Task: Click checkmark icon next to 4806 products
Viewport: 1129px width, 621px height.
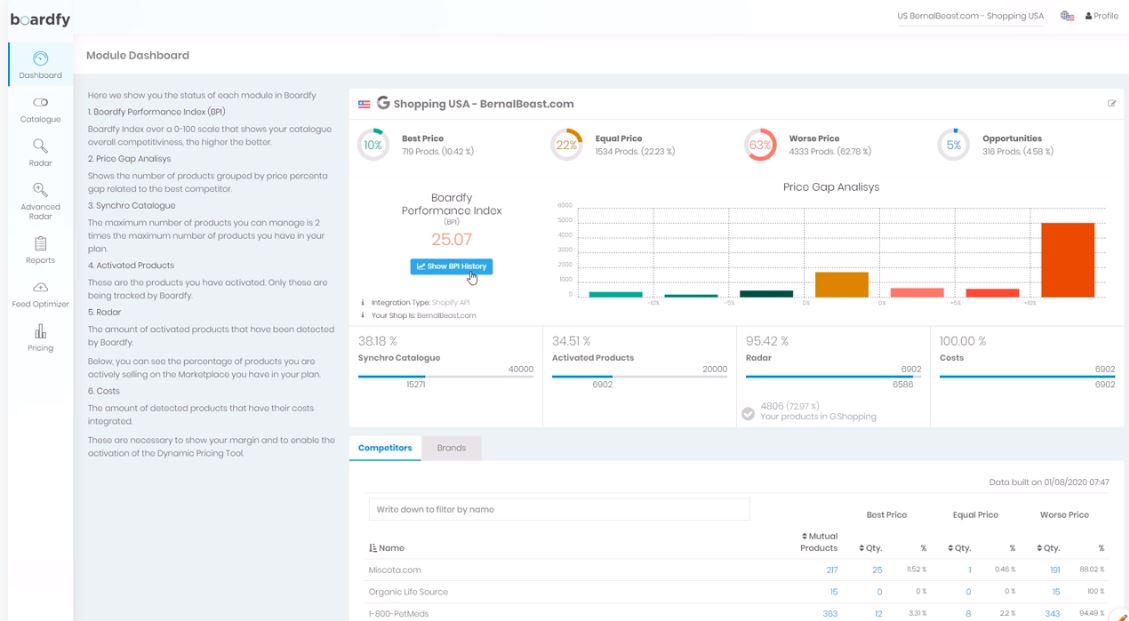Action: (748, 414)
